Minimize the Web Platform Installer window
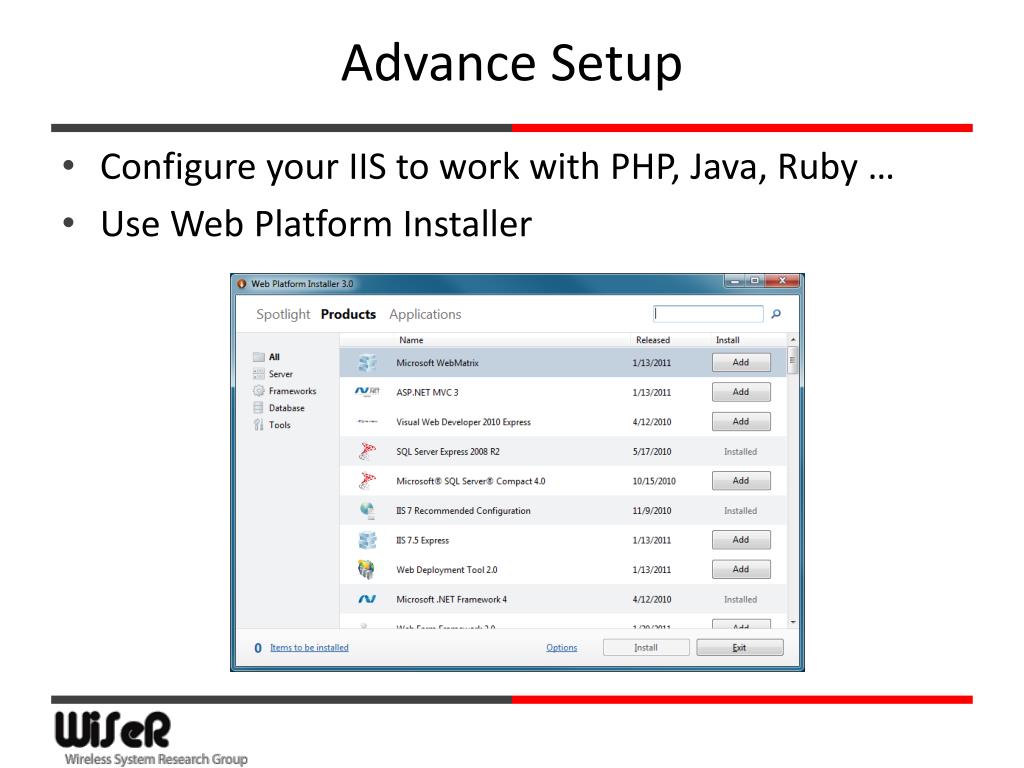The height and width of the screenshot is (768, 1024). coord(735,281)
